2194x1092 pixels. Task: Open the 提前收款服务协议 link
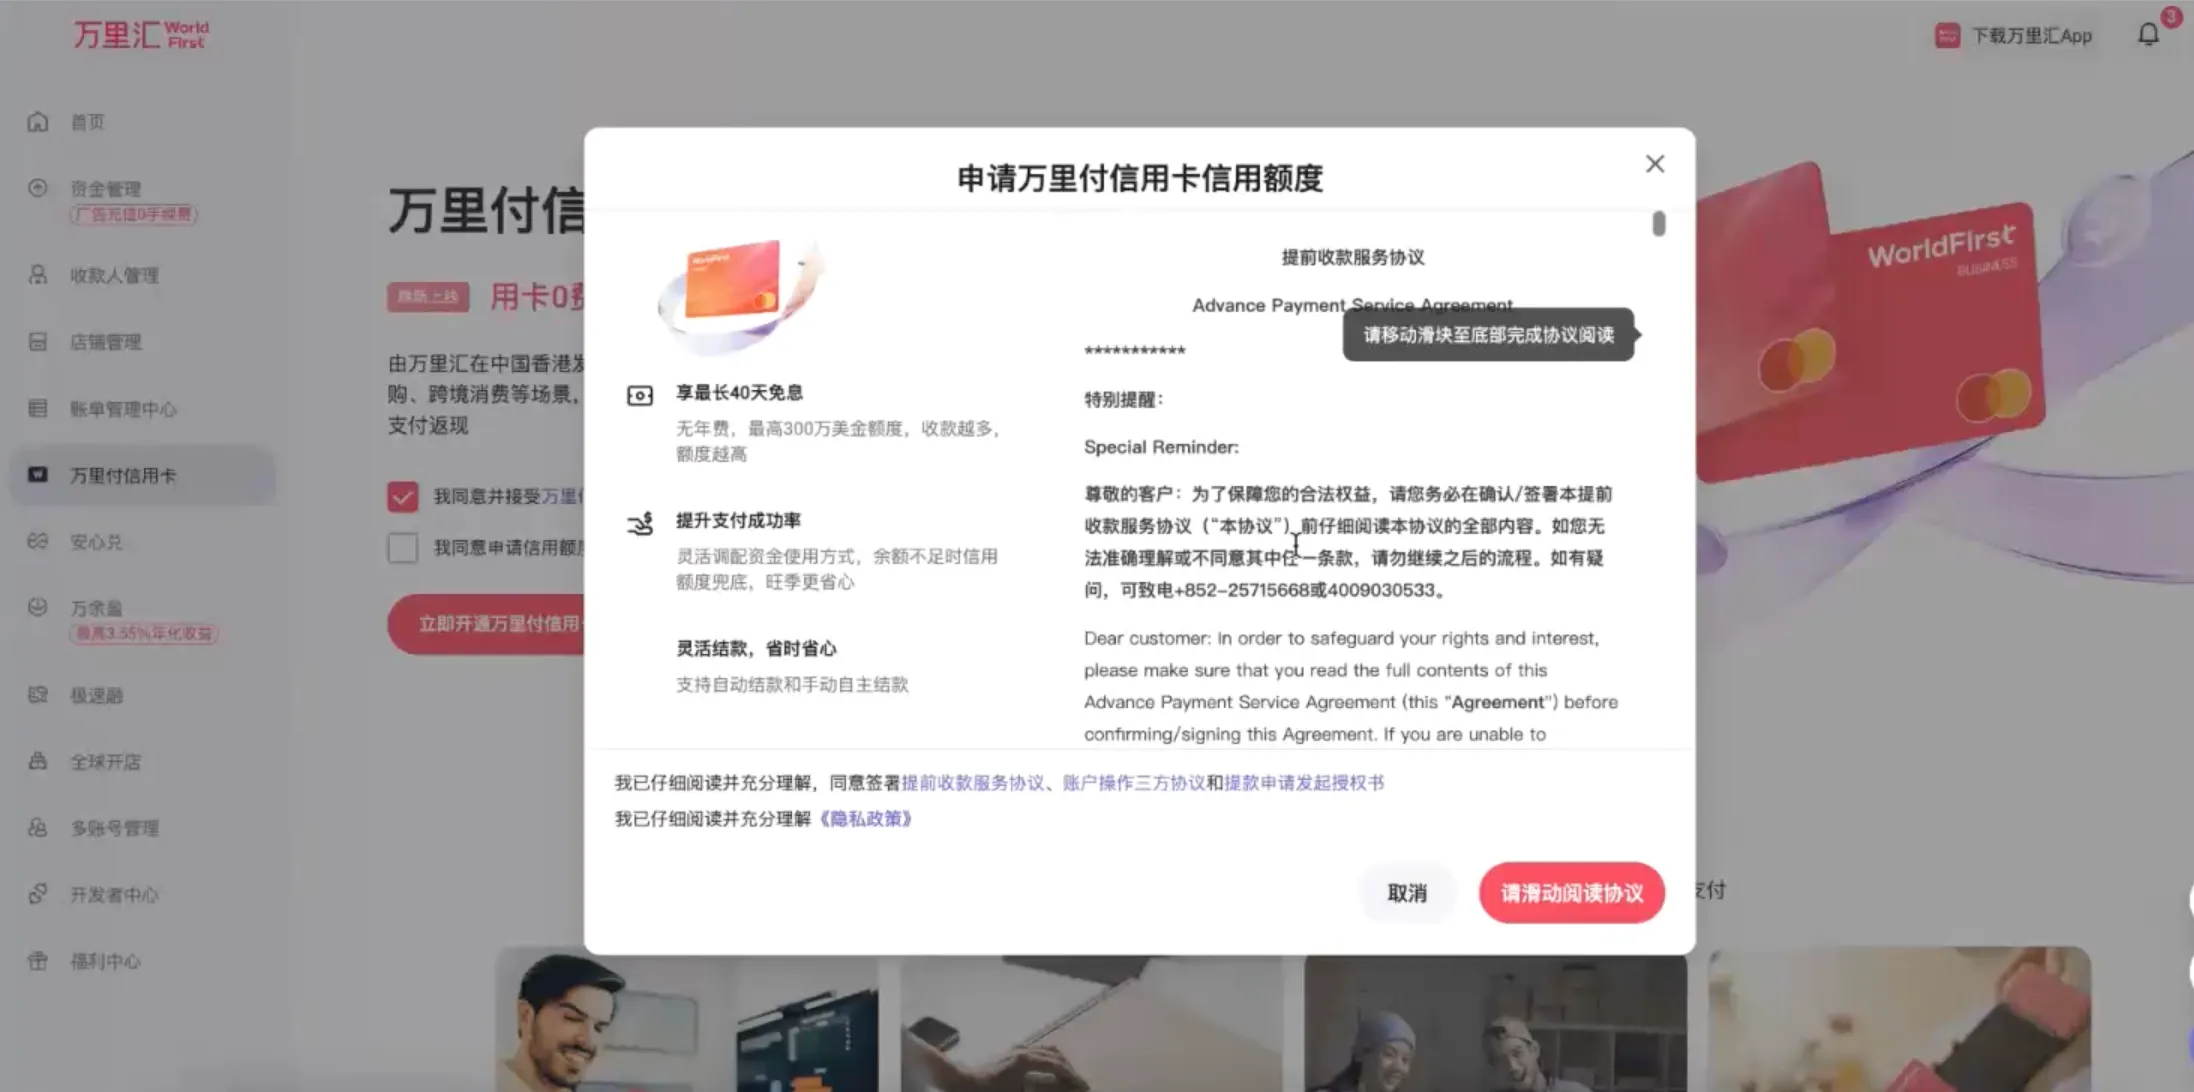point(972,783)
